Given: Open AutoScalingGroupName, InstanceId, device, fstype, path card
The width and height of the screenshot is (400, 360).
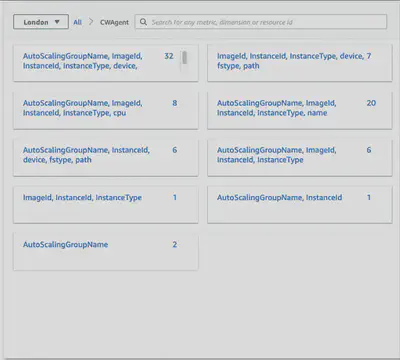Looking at the screenshot, I should pos(106,157).
